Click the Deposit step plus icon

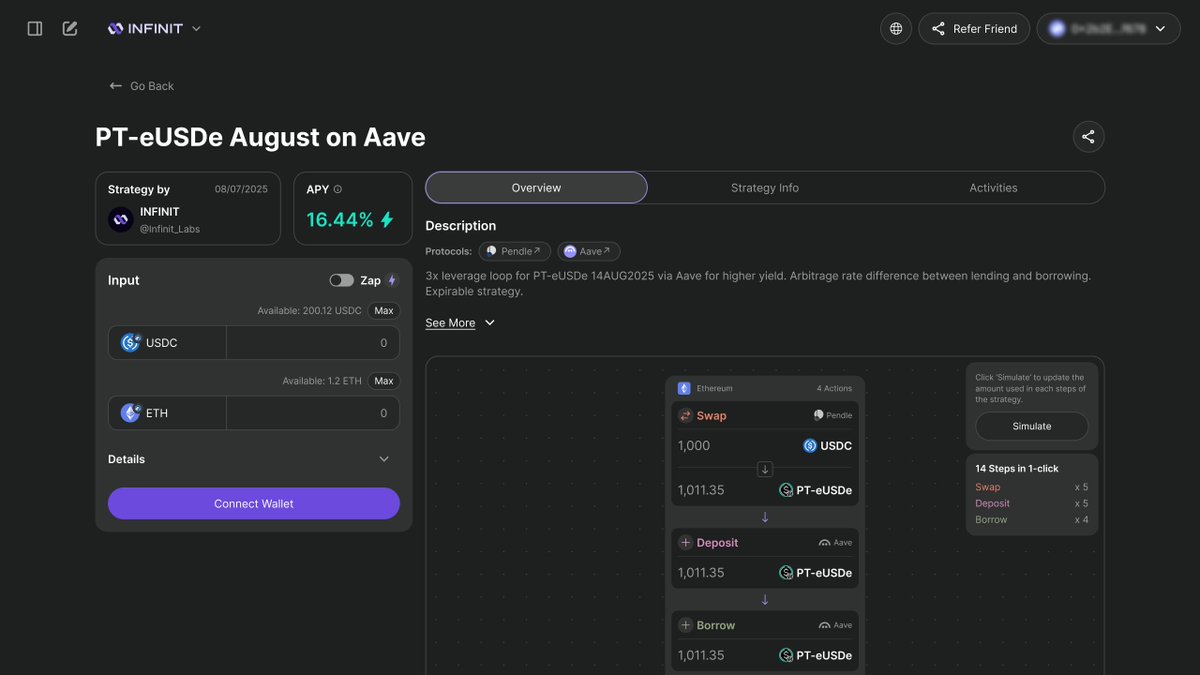(x=685, y=543)
